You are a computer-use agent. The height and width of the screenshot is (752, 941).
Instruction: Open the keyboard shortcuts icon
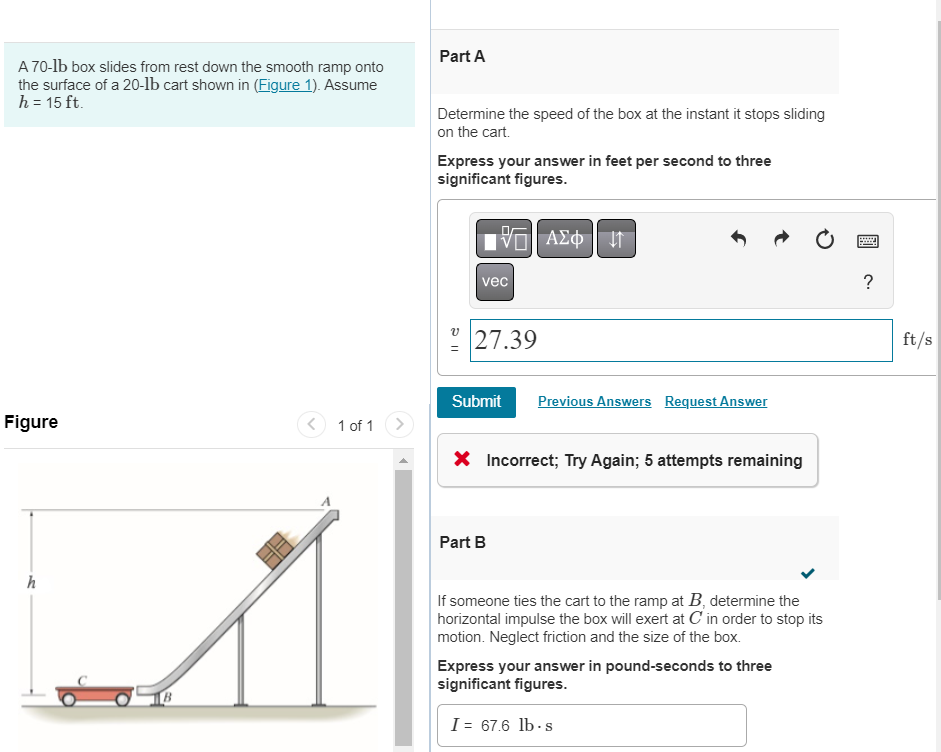pyautogui.click(x=867, y=240)
